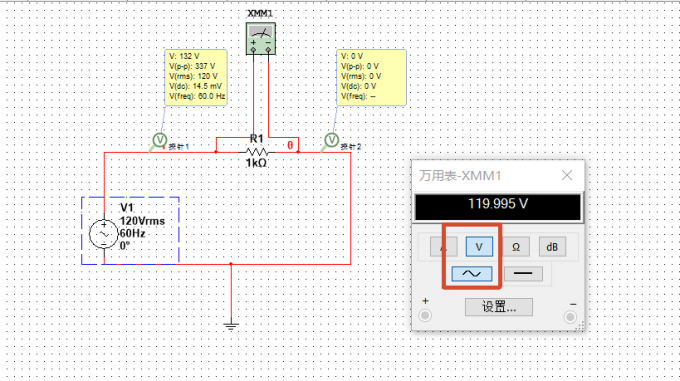Select DC signal mode (straight line)

click(x=523, y=274)
